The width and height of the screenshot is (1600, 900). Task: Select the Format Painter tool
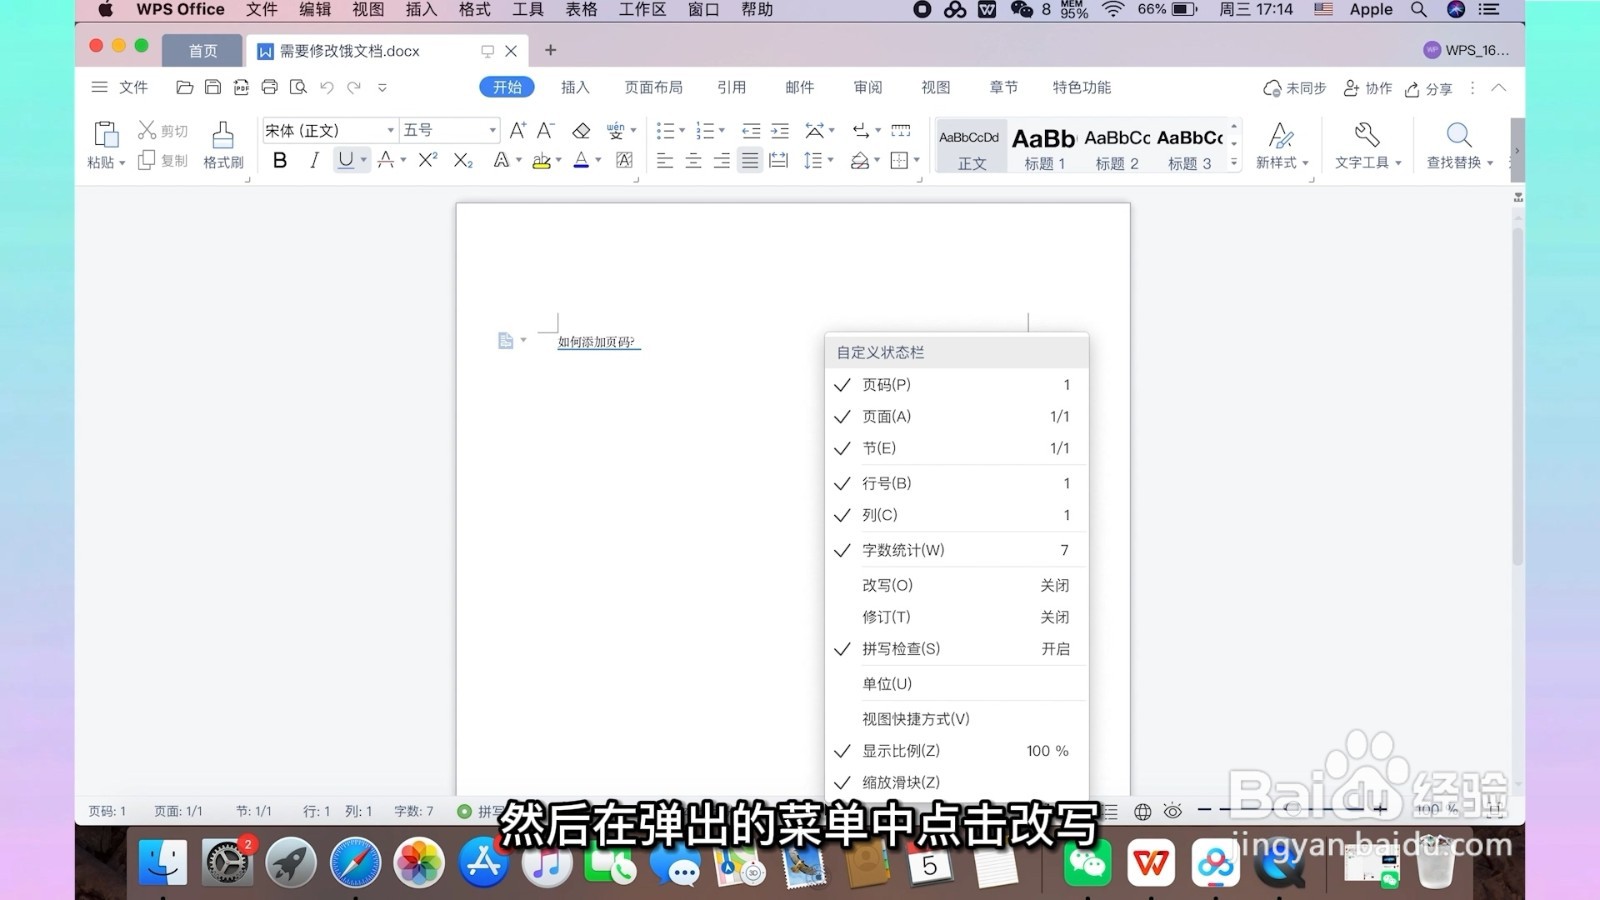222,140
